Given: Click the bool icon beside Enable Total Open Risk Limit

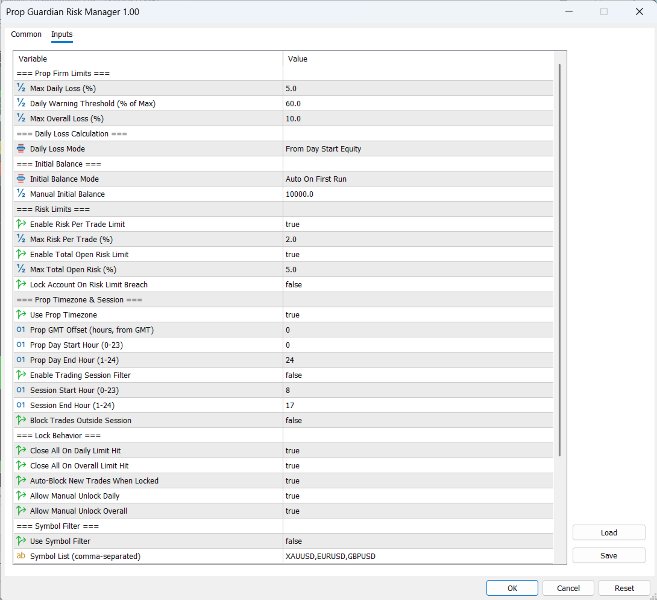Looking at the screenshot, I should [21, 254].
